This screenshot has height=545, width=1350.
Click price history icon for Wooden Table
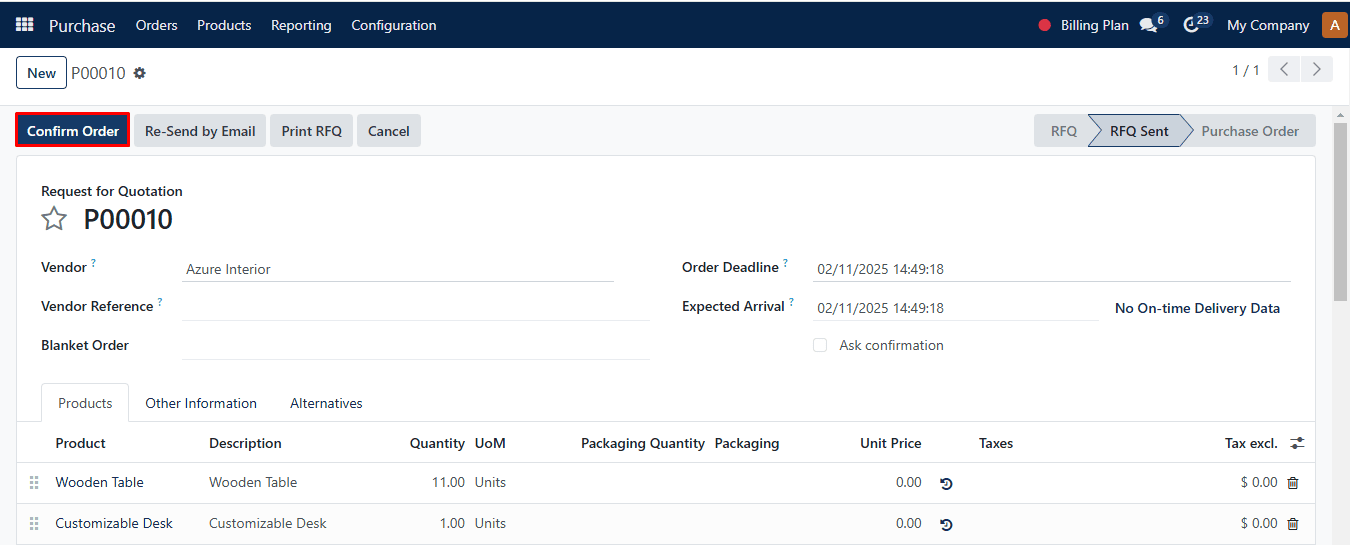point(946,483)
